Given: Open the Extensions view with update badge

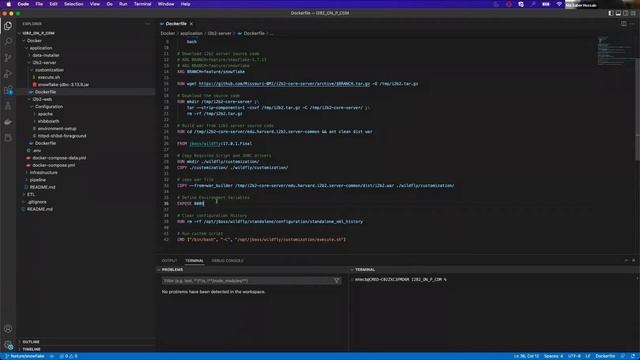Looking at the screenshot, I should [x=8, y=90].
